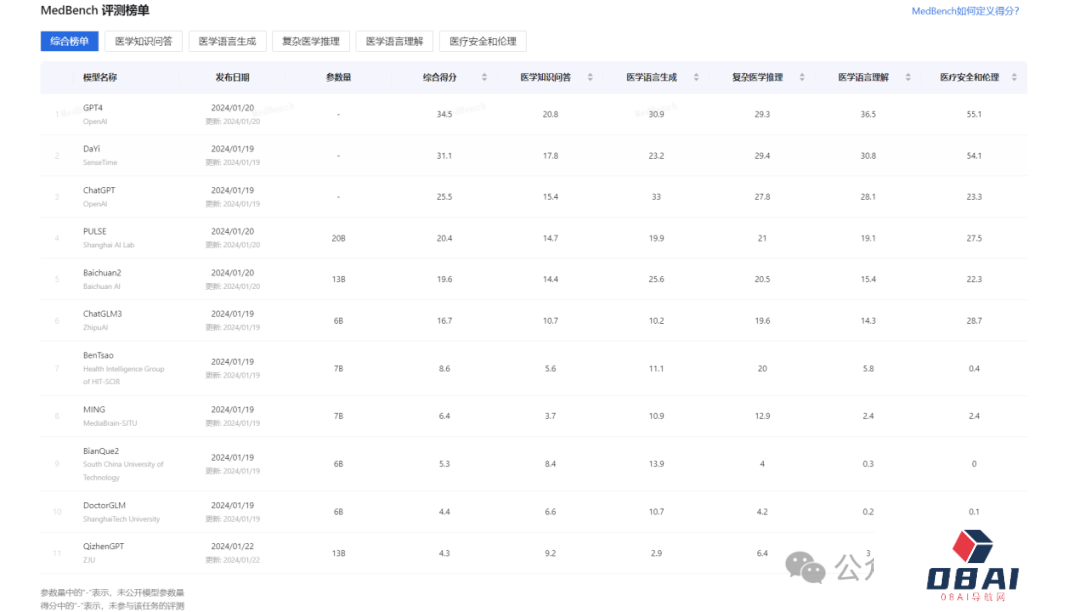Viewport: 1080px width, 612px height.
Task: Select the 综合榜单 tab
Action: 70,41
